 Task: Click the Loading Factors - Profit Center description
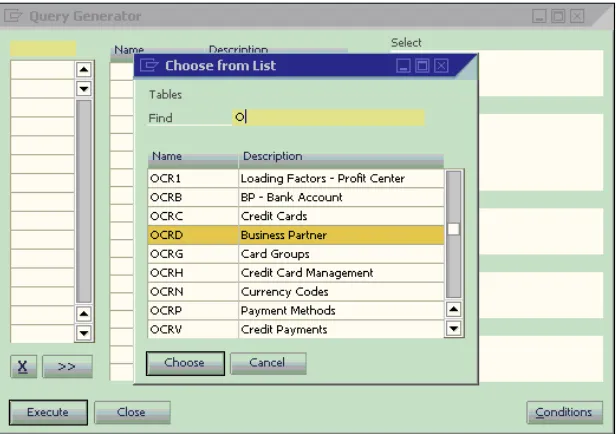pos(323,179)
